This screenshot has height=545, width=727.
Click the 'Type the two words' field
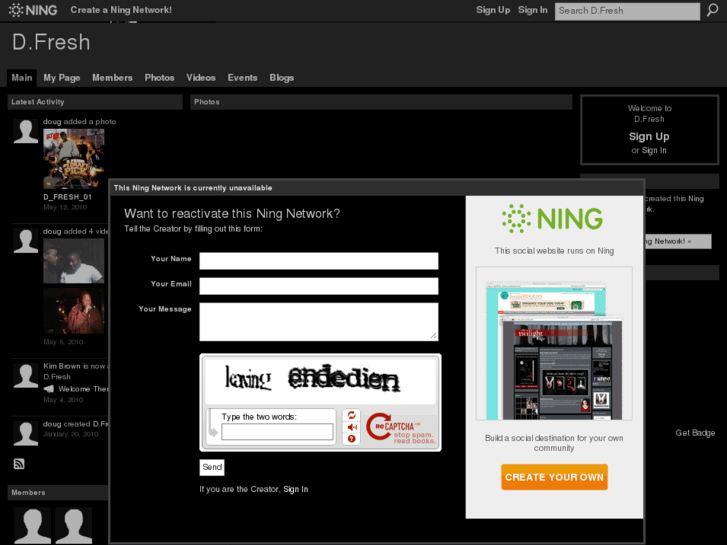(x=277, y=432)
